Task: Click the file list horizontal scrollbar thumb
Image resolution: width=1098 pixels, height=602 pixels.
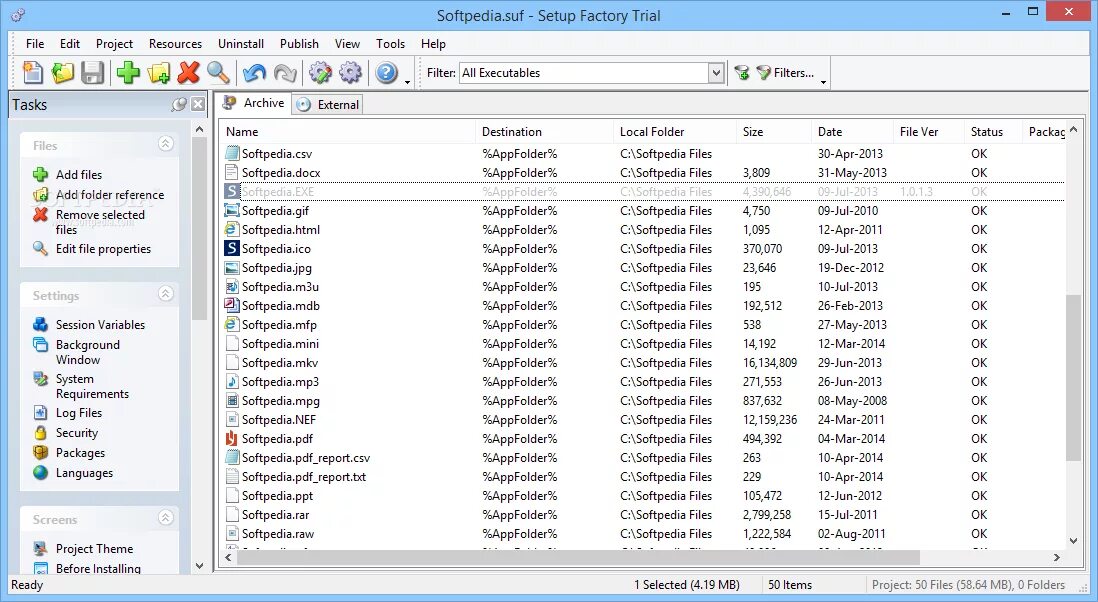Action: coord(578,557)
